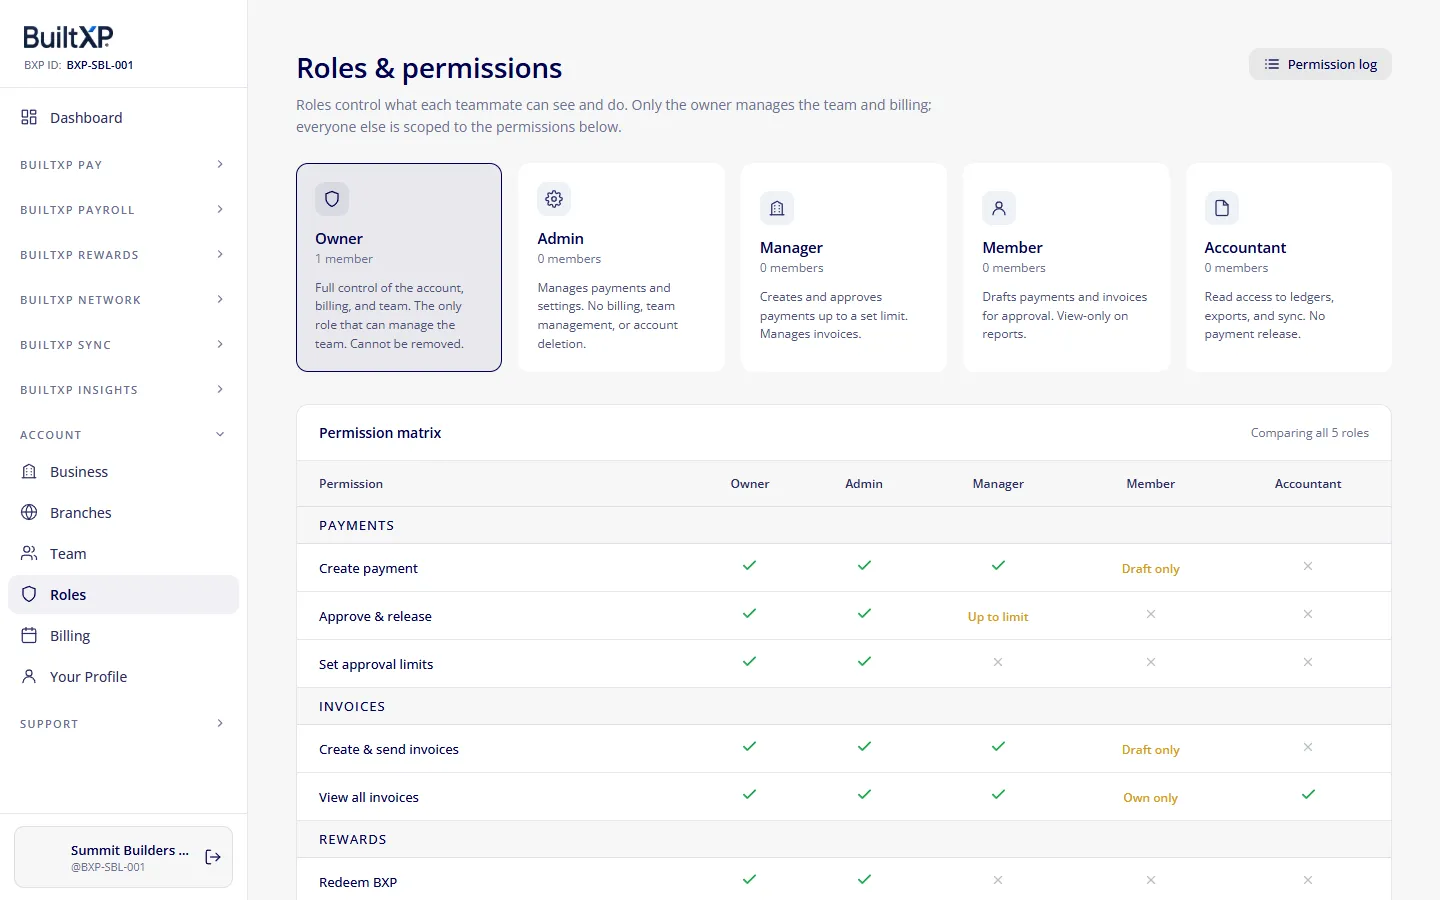Click the Accountant card document icon

click(1222, 208)
